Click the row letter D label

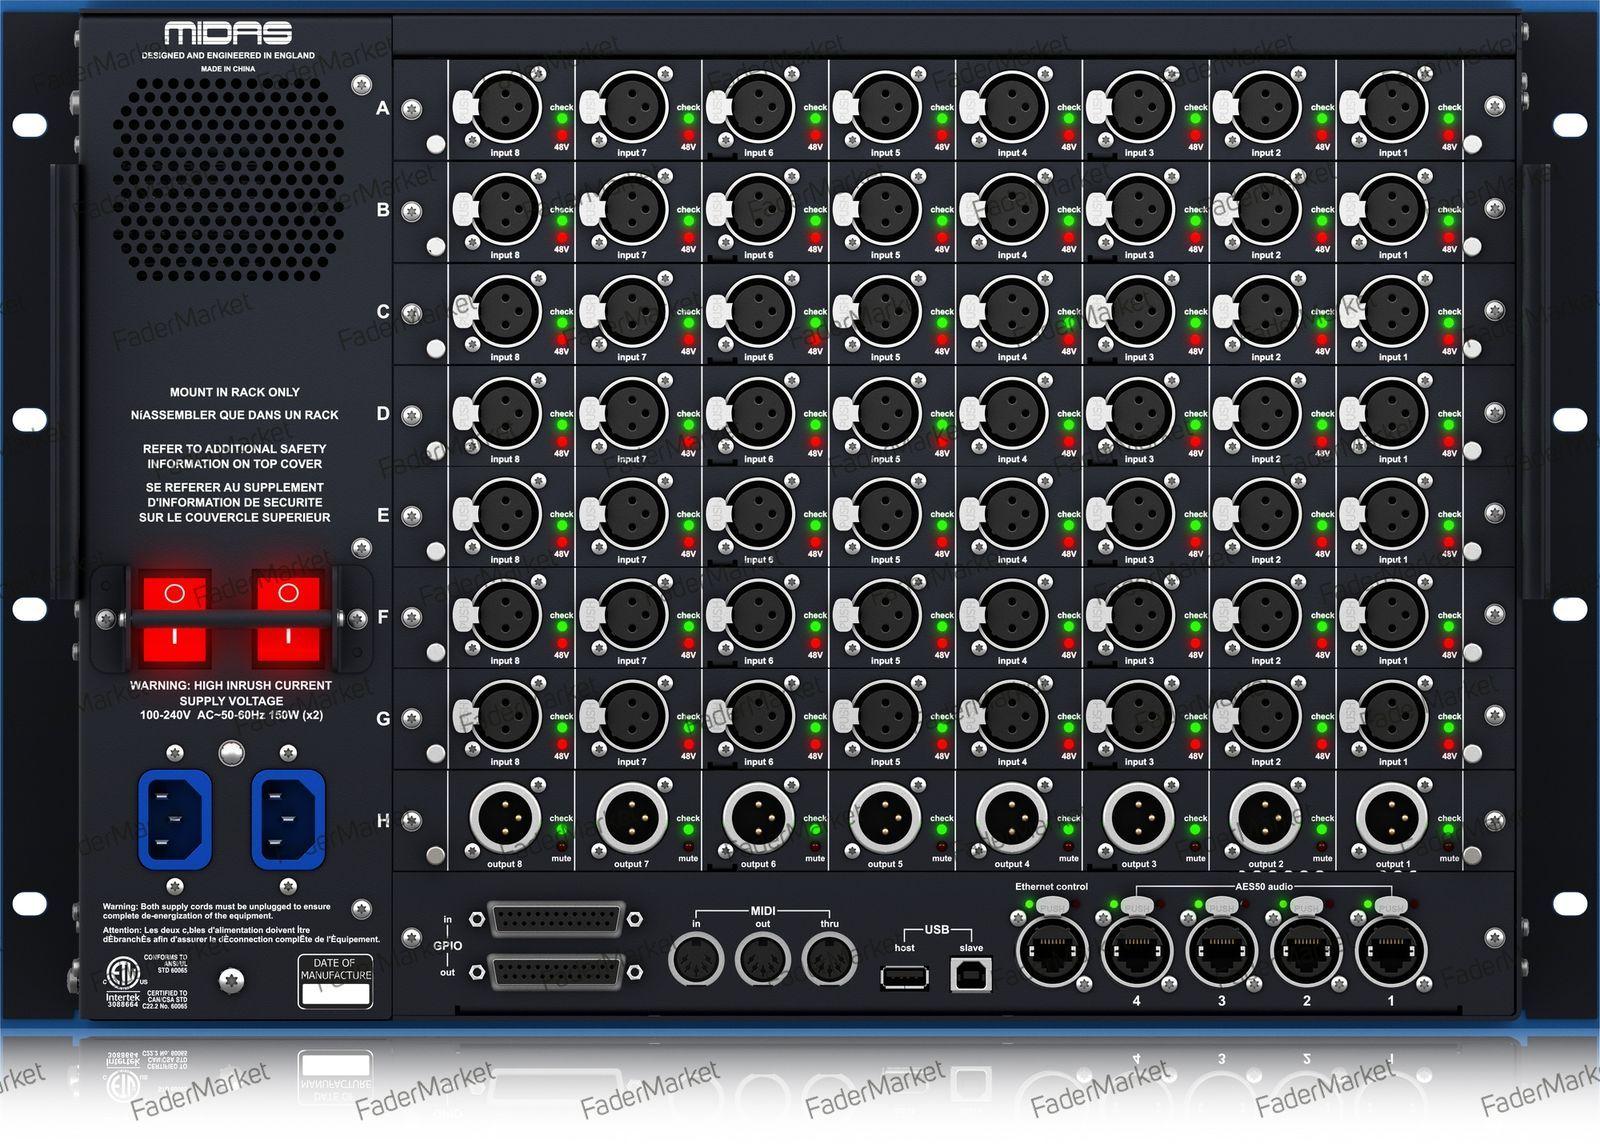click(x=383, y=413)
